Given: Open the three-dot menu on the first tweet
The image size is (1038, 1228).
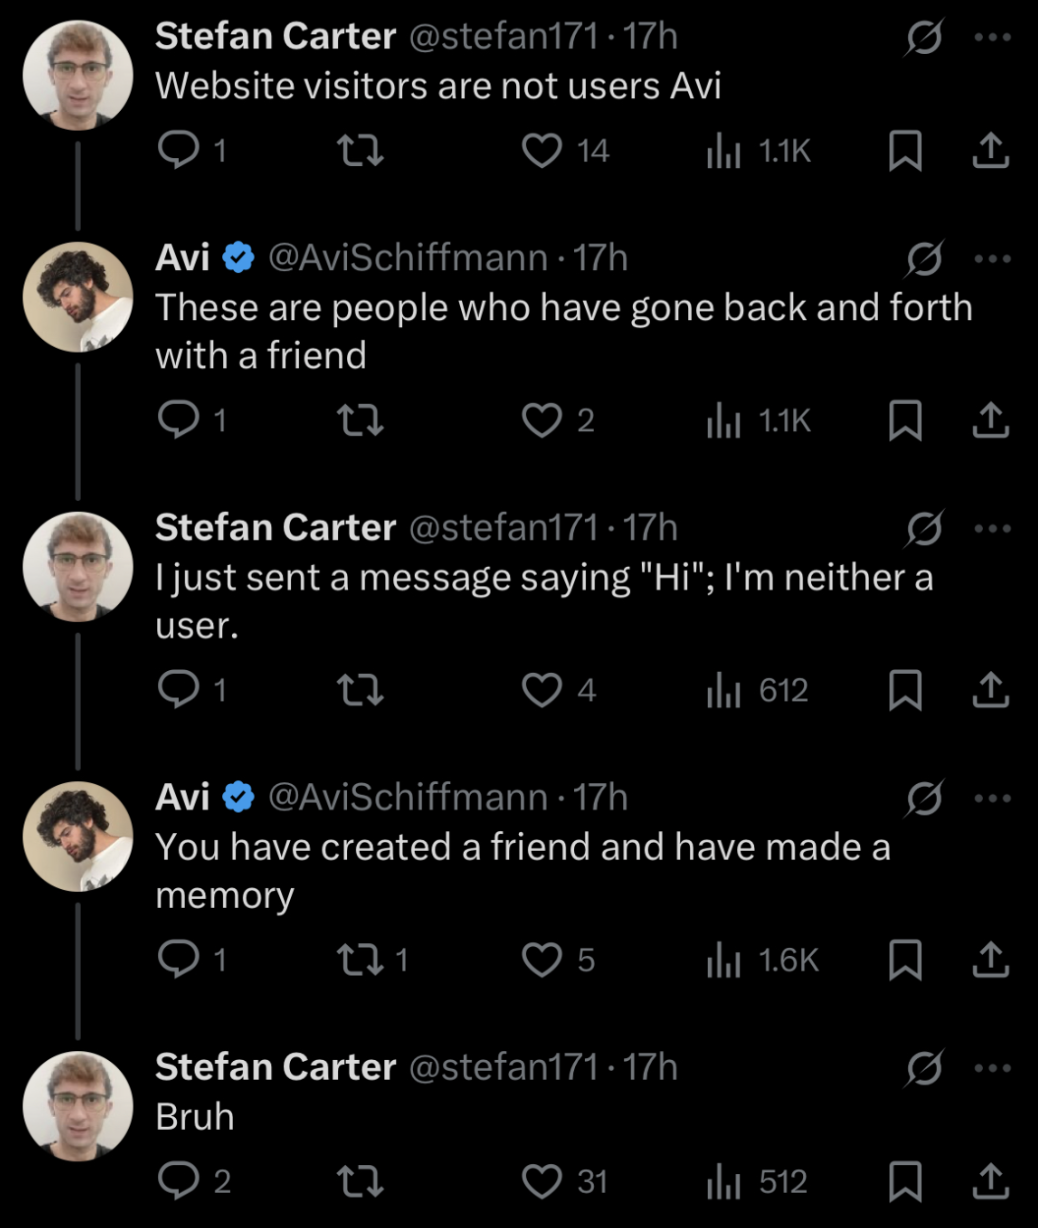Looking at the screenshot, I should coord(992,38).
